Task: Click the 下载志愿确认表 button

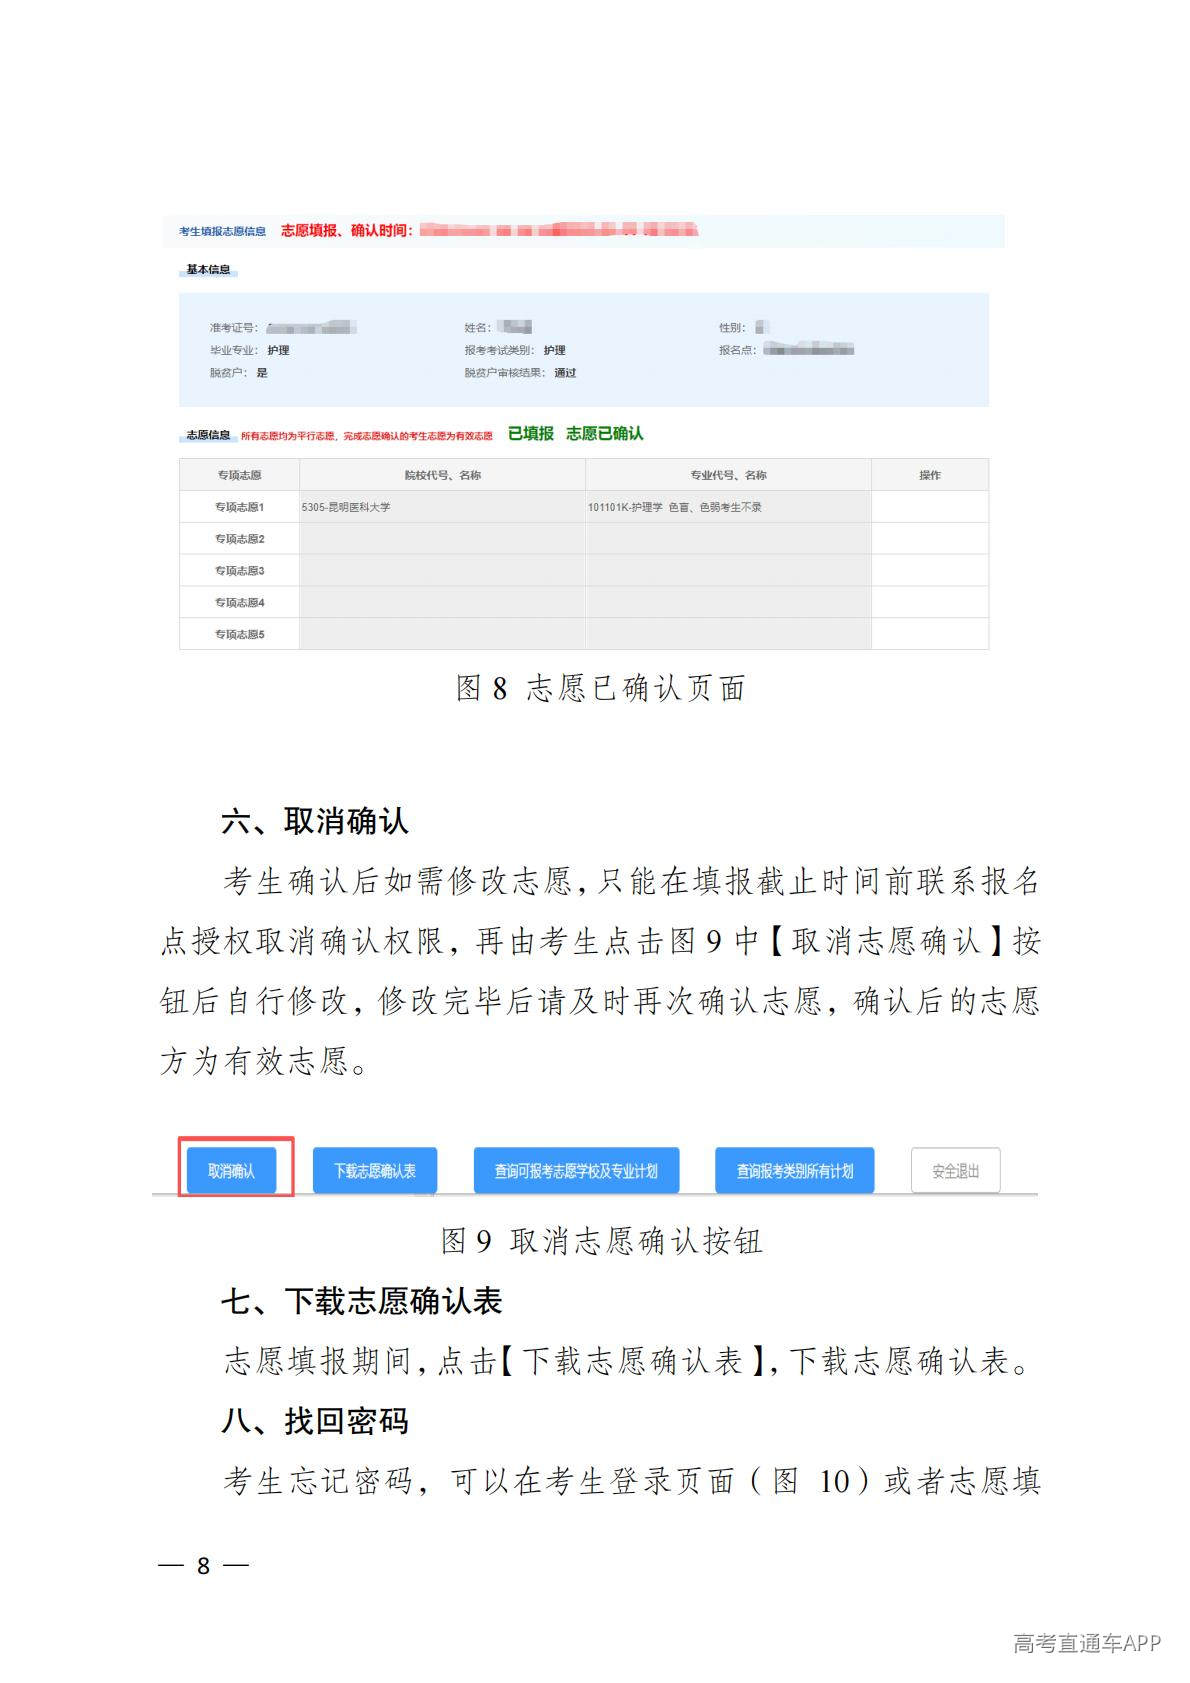Action: click(x=375, y=1170)
